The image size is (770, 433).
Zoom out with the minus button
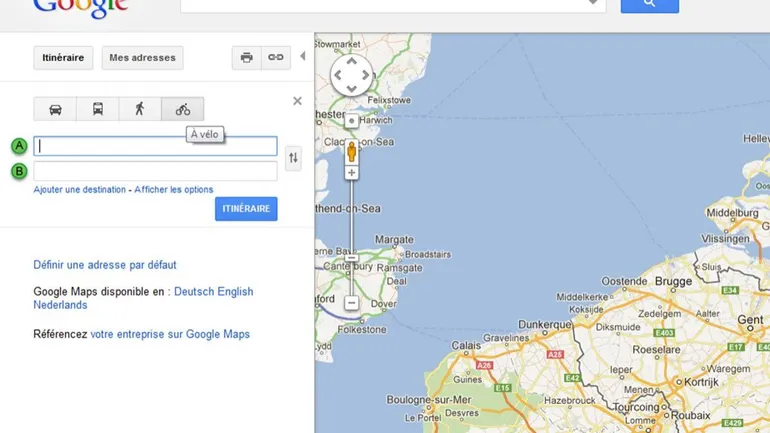pyautogui.click(x=352, y=303)
